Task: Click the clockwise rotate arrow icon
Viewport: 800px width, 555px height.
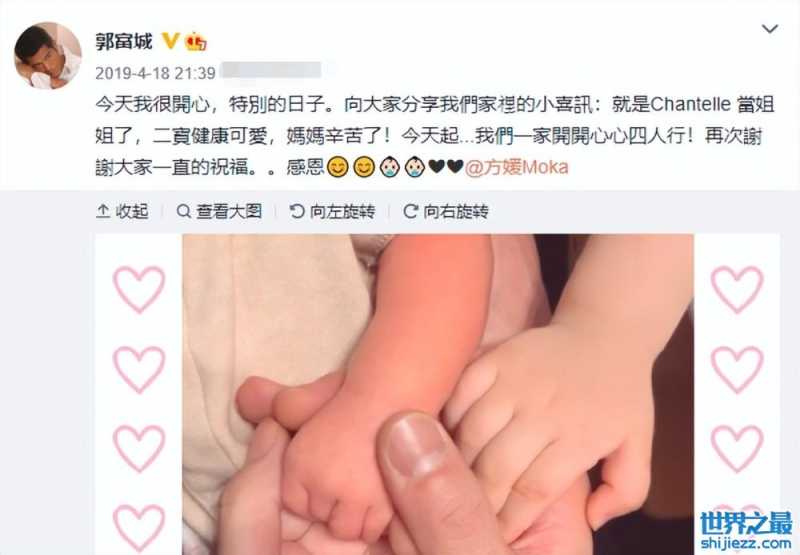Action: tap(410, 211)
